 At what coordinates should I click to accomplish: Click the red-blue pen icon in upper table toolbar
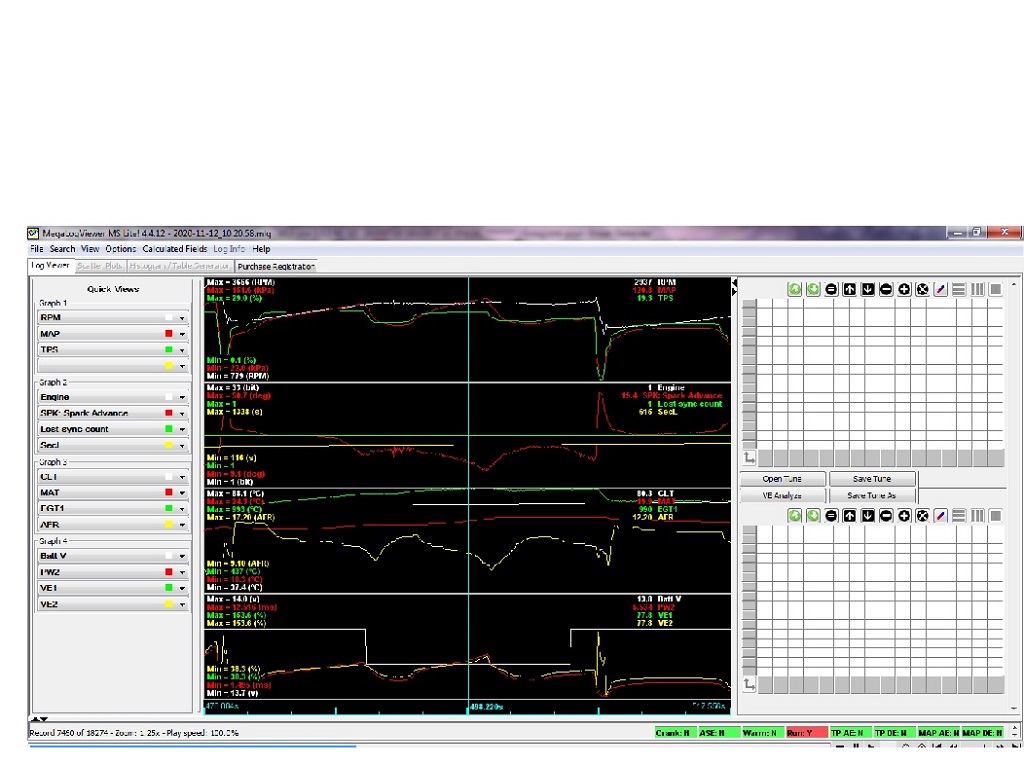940,289
